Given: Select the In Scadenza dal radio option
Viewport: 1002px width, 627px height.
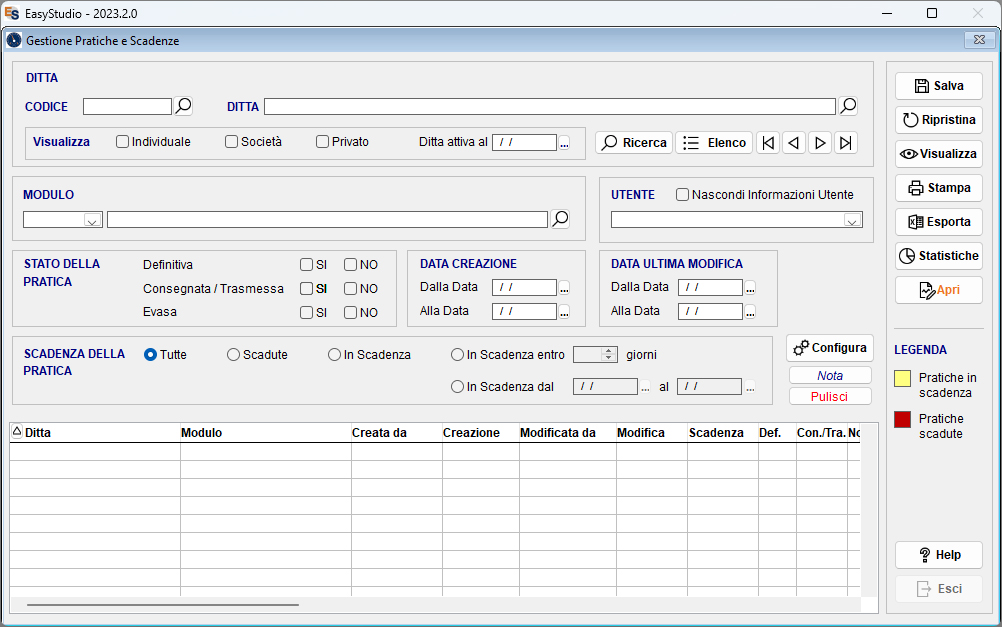Looking at the screenshot, I should pyautogui.click(x=458, y=387).
